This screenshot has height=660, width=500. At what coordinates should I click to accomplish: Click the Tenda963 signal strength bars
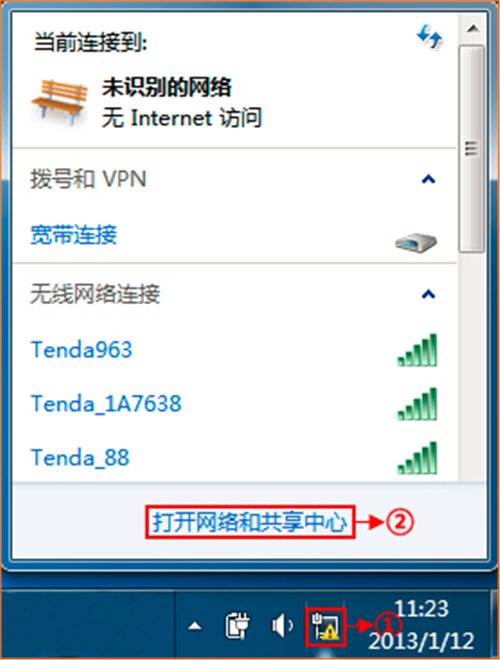[x=417, y=350]
